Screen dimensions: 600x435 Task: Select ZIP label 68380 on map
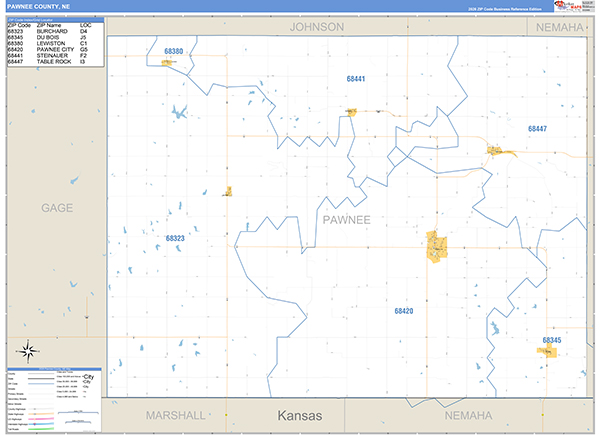[173, 51]
